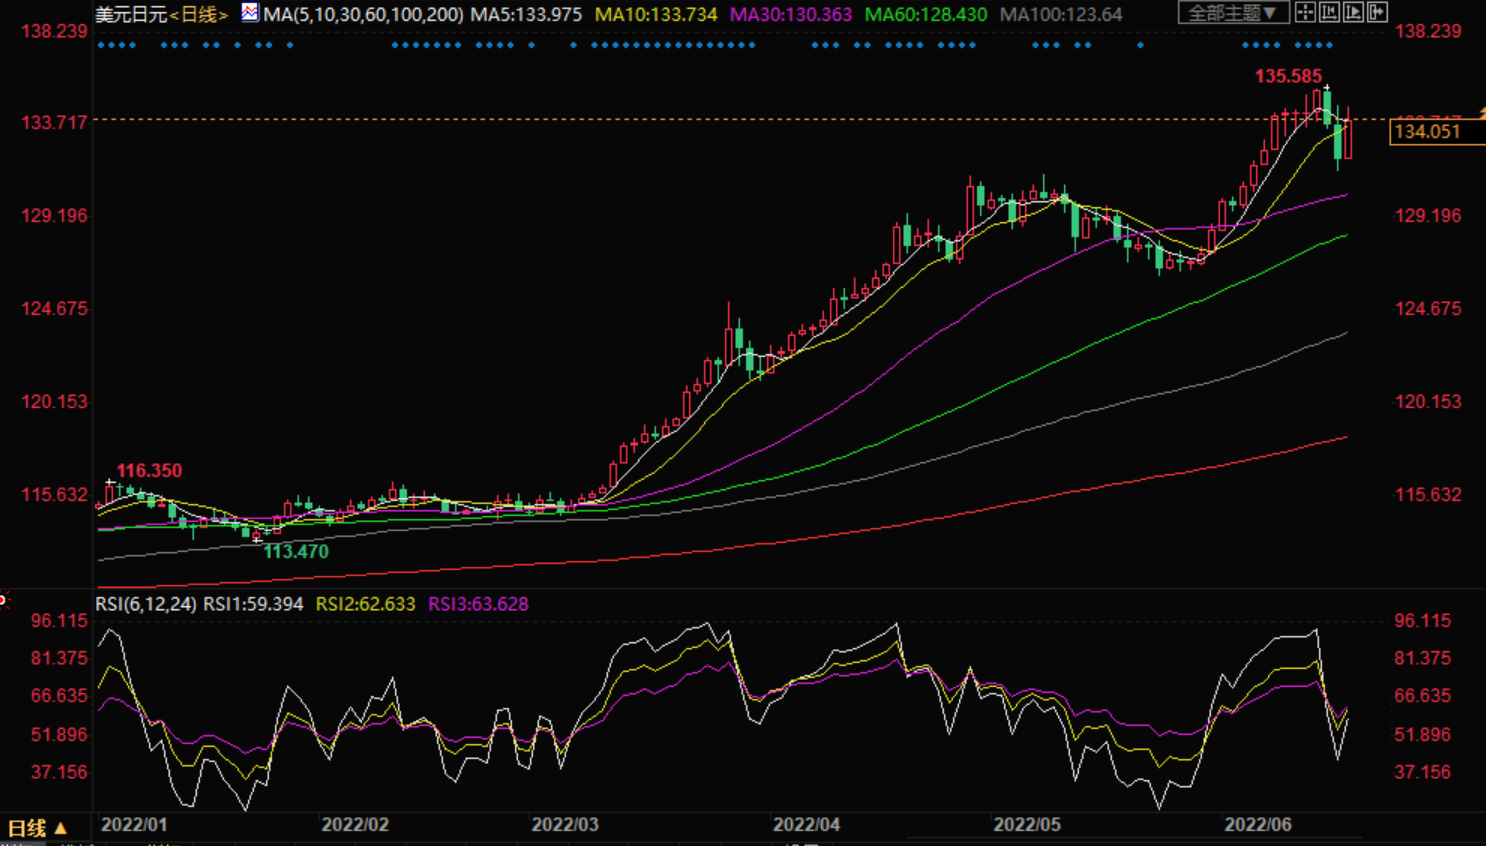
Task: Select the RSI(6,12,24) indicator label
Action: [146, 604]
